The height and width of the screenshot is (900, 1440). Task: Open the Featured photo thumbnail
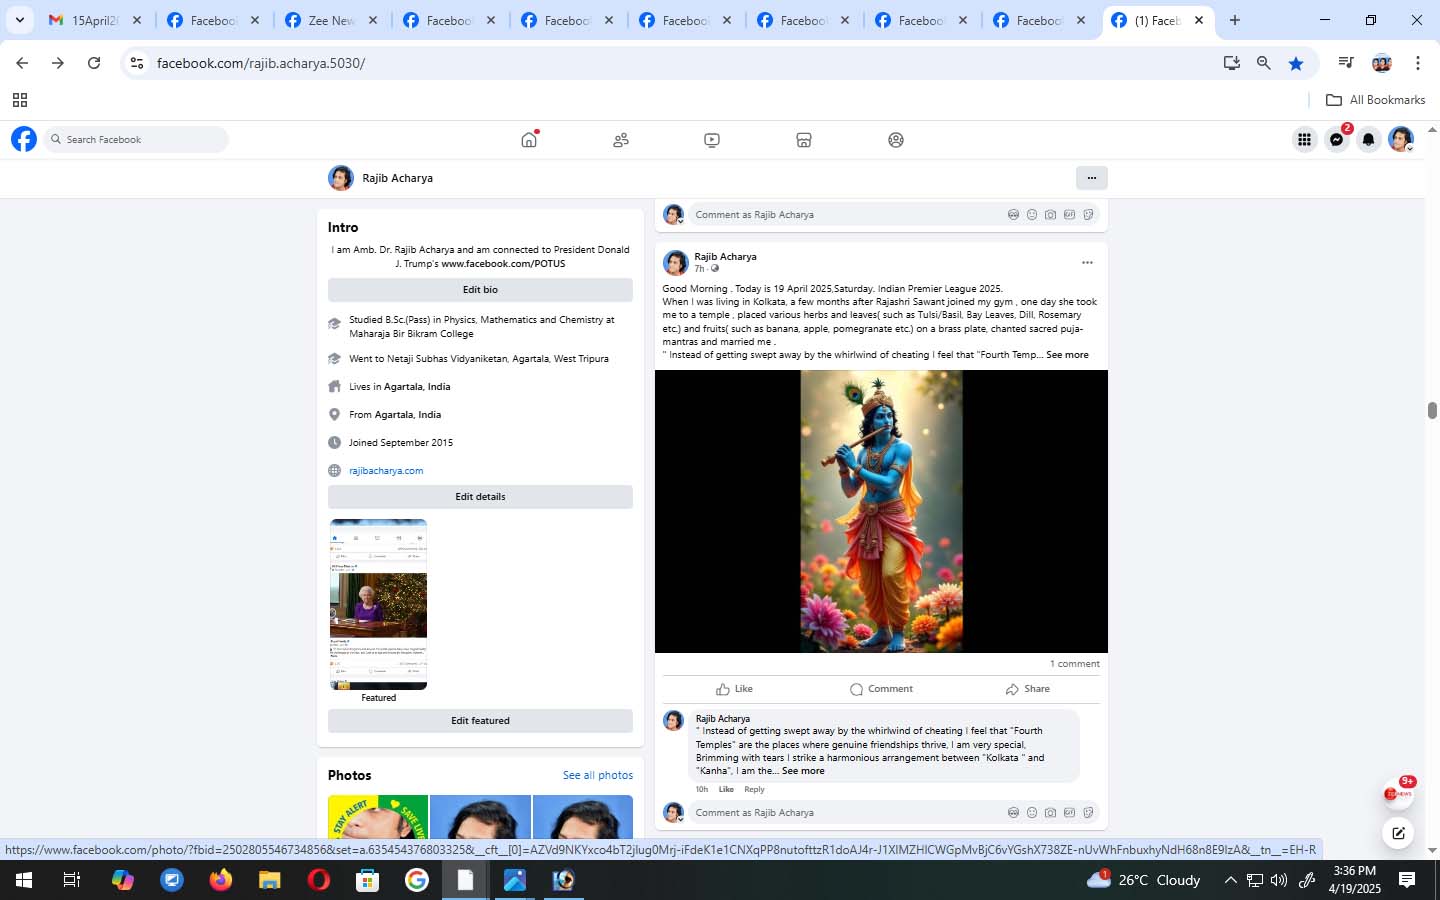pos(378,604)
